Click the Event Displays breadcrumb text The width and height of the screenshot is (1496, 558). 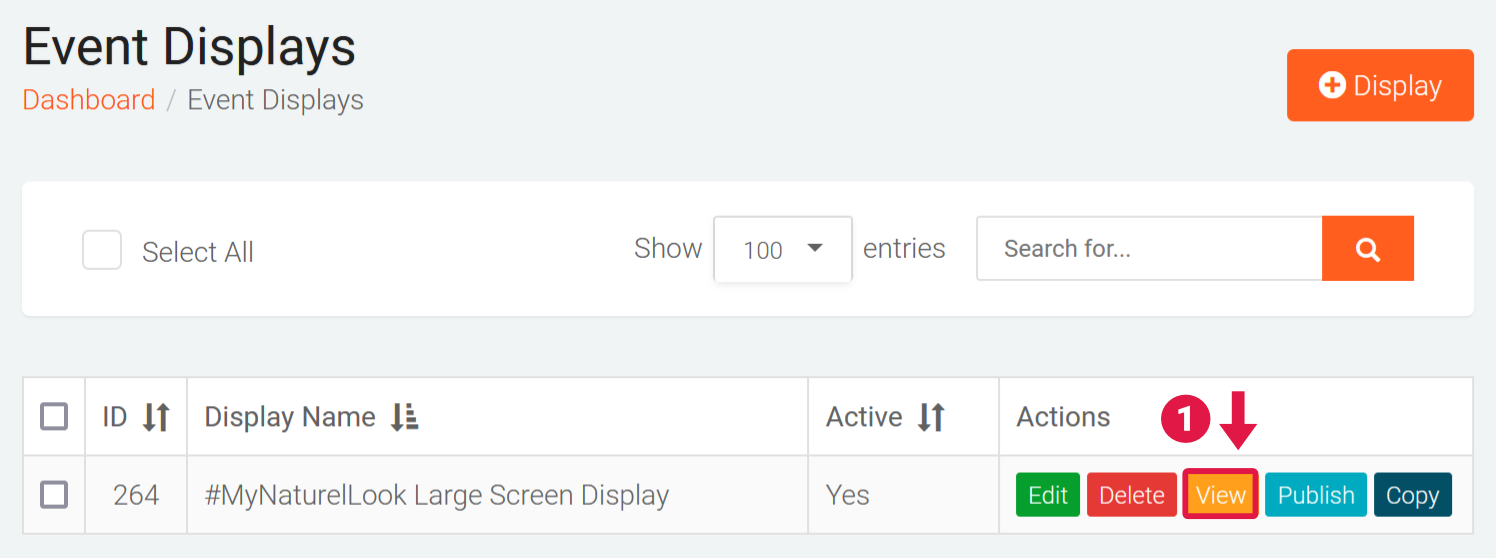275,100
